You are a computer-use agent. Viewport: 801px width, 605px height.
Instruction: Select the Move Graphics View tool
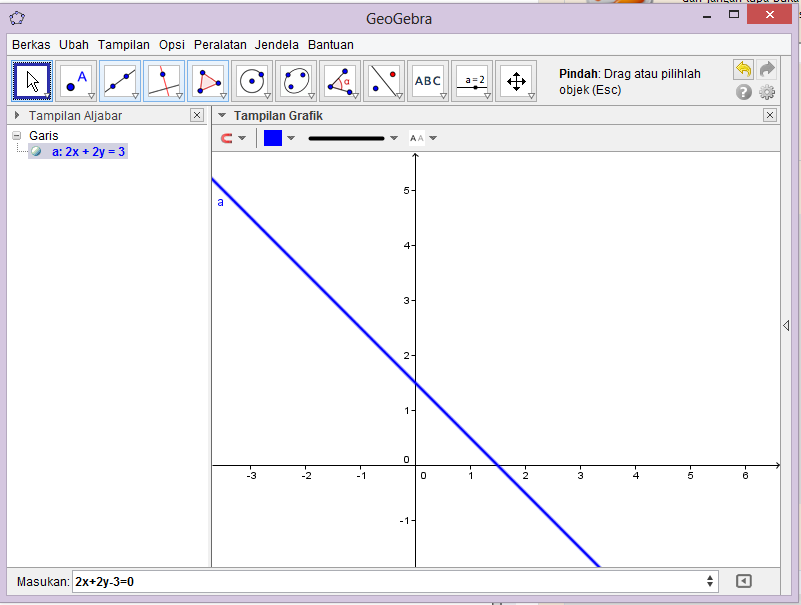tap(515, 81)
